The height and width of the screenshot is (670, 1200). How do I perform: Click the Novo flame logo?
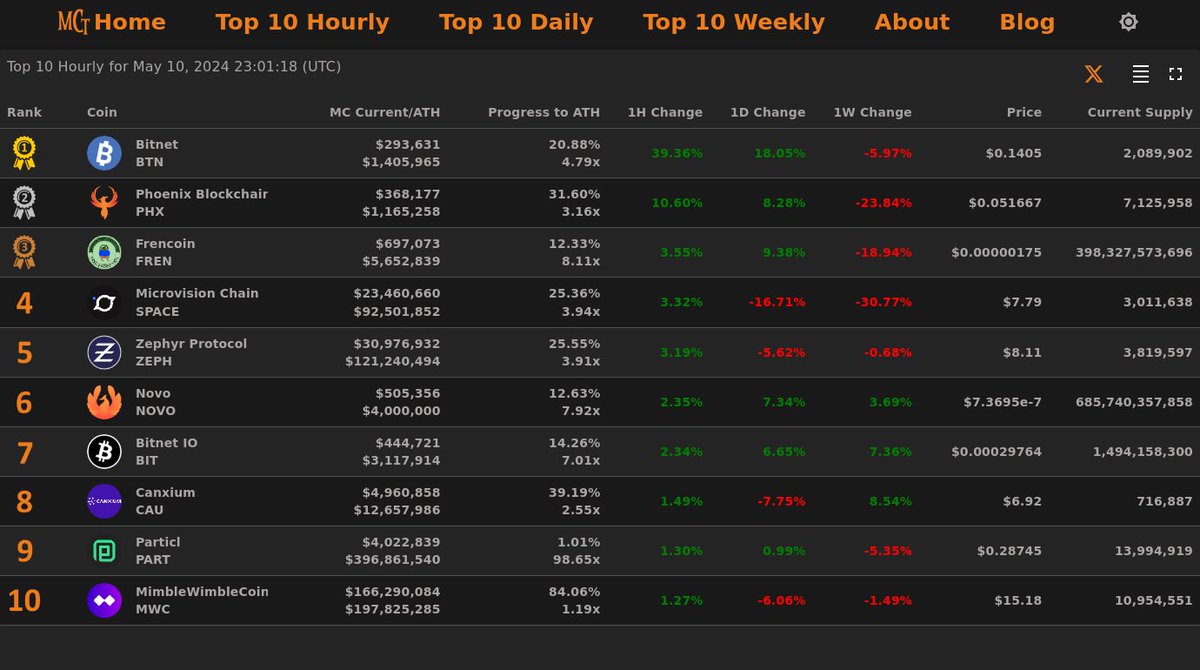[104, 402]
